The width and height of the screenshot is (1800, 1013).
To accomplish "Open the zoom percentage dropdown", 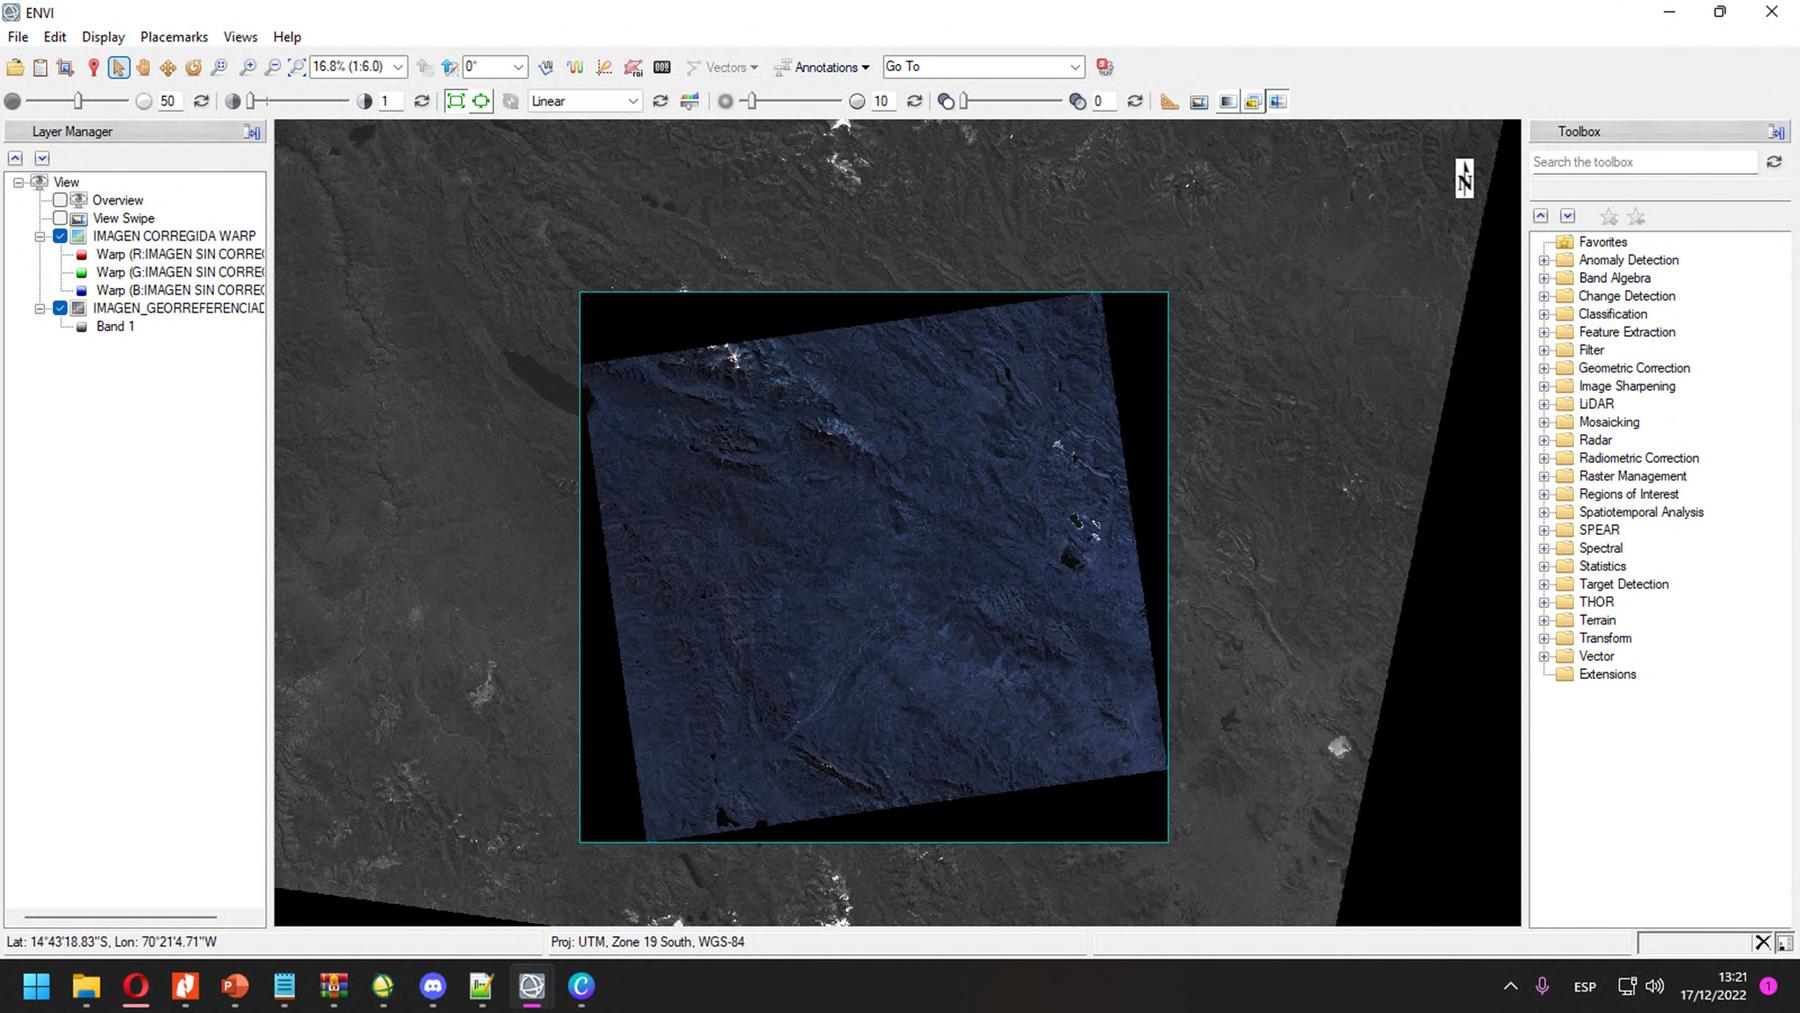I will coord(398,67).
